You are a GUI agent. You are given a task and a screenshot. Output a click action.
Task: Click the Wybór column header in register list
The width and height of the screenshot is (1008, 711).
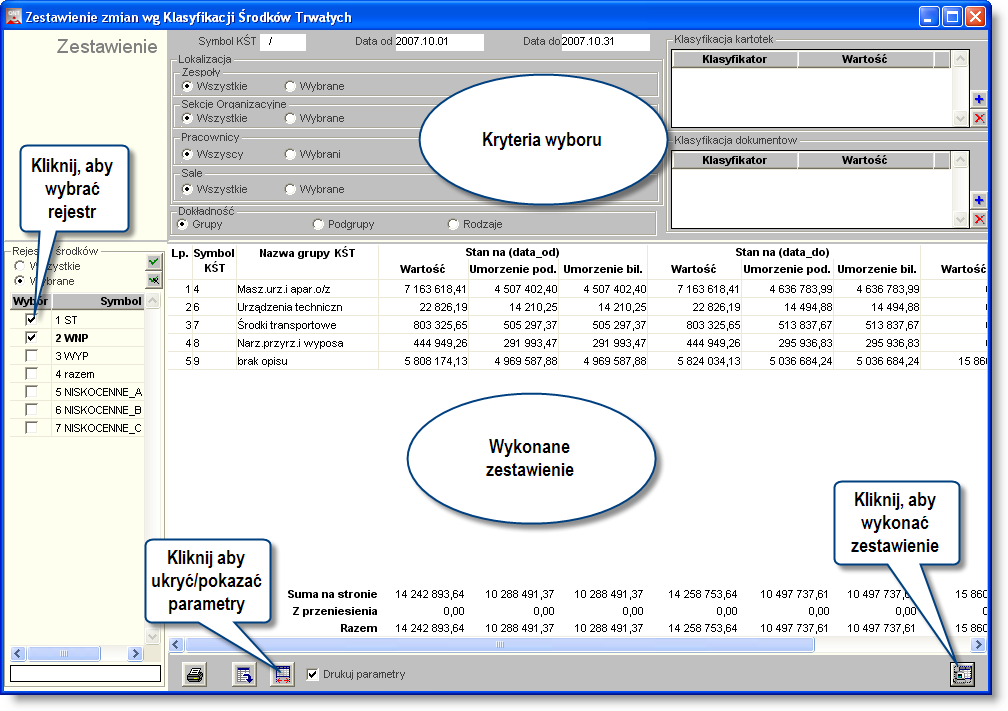tap(31, 302)
